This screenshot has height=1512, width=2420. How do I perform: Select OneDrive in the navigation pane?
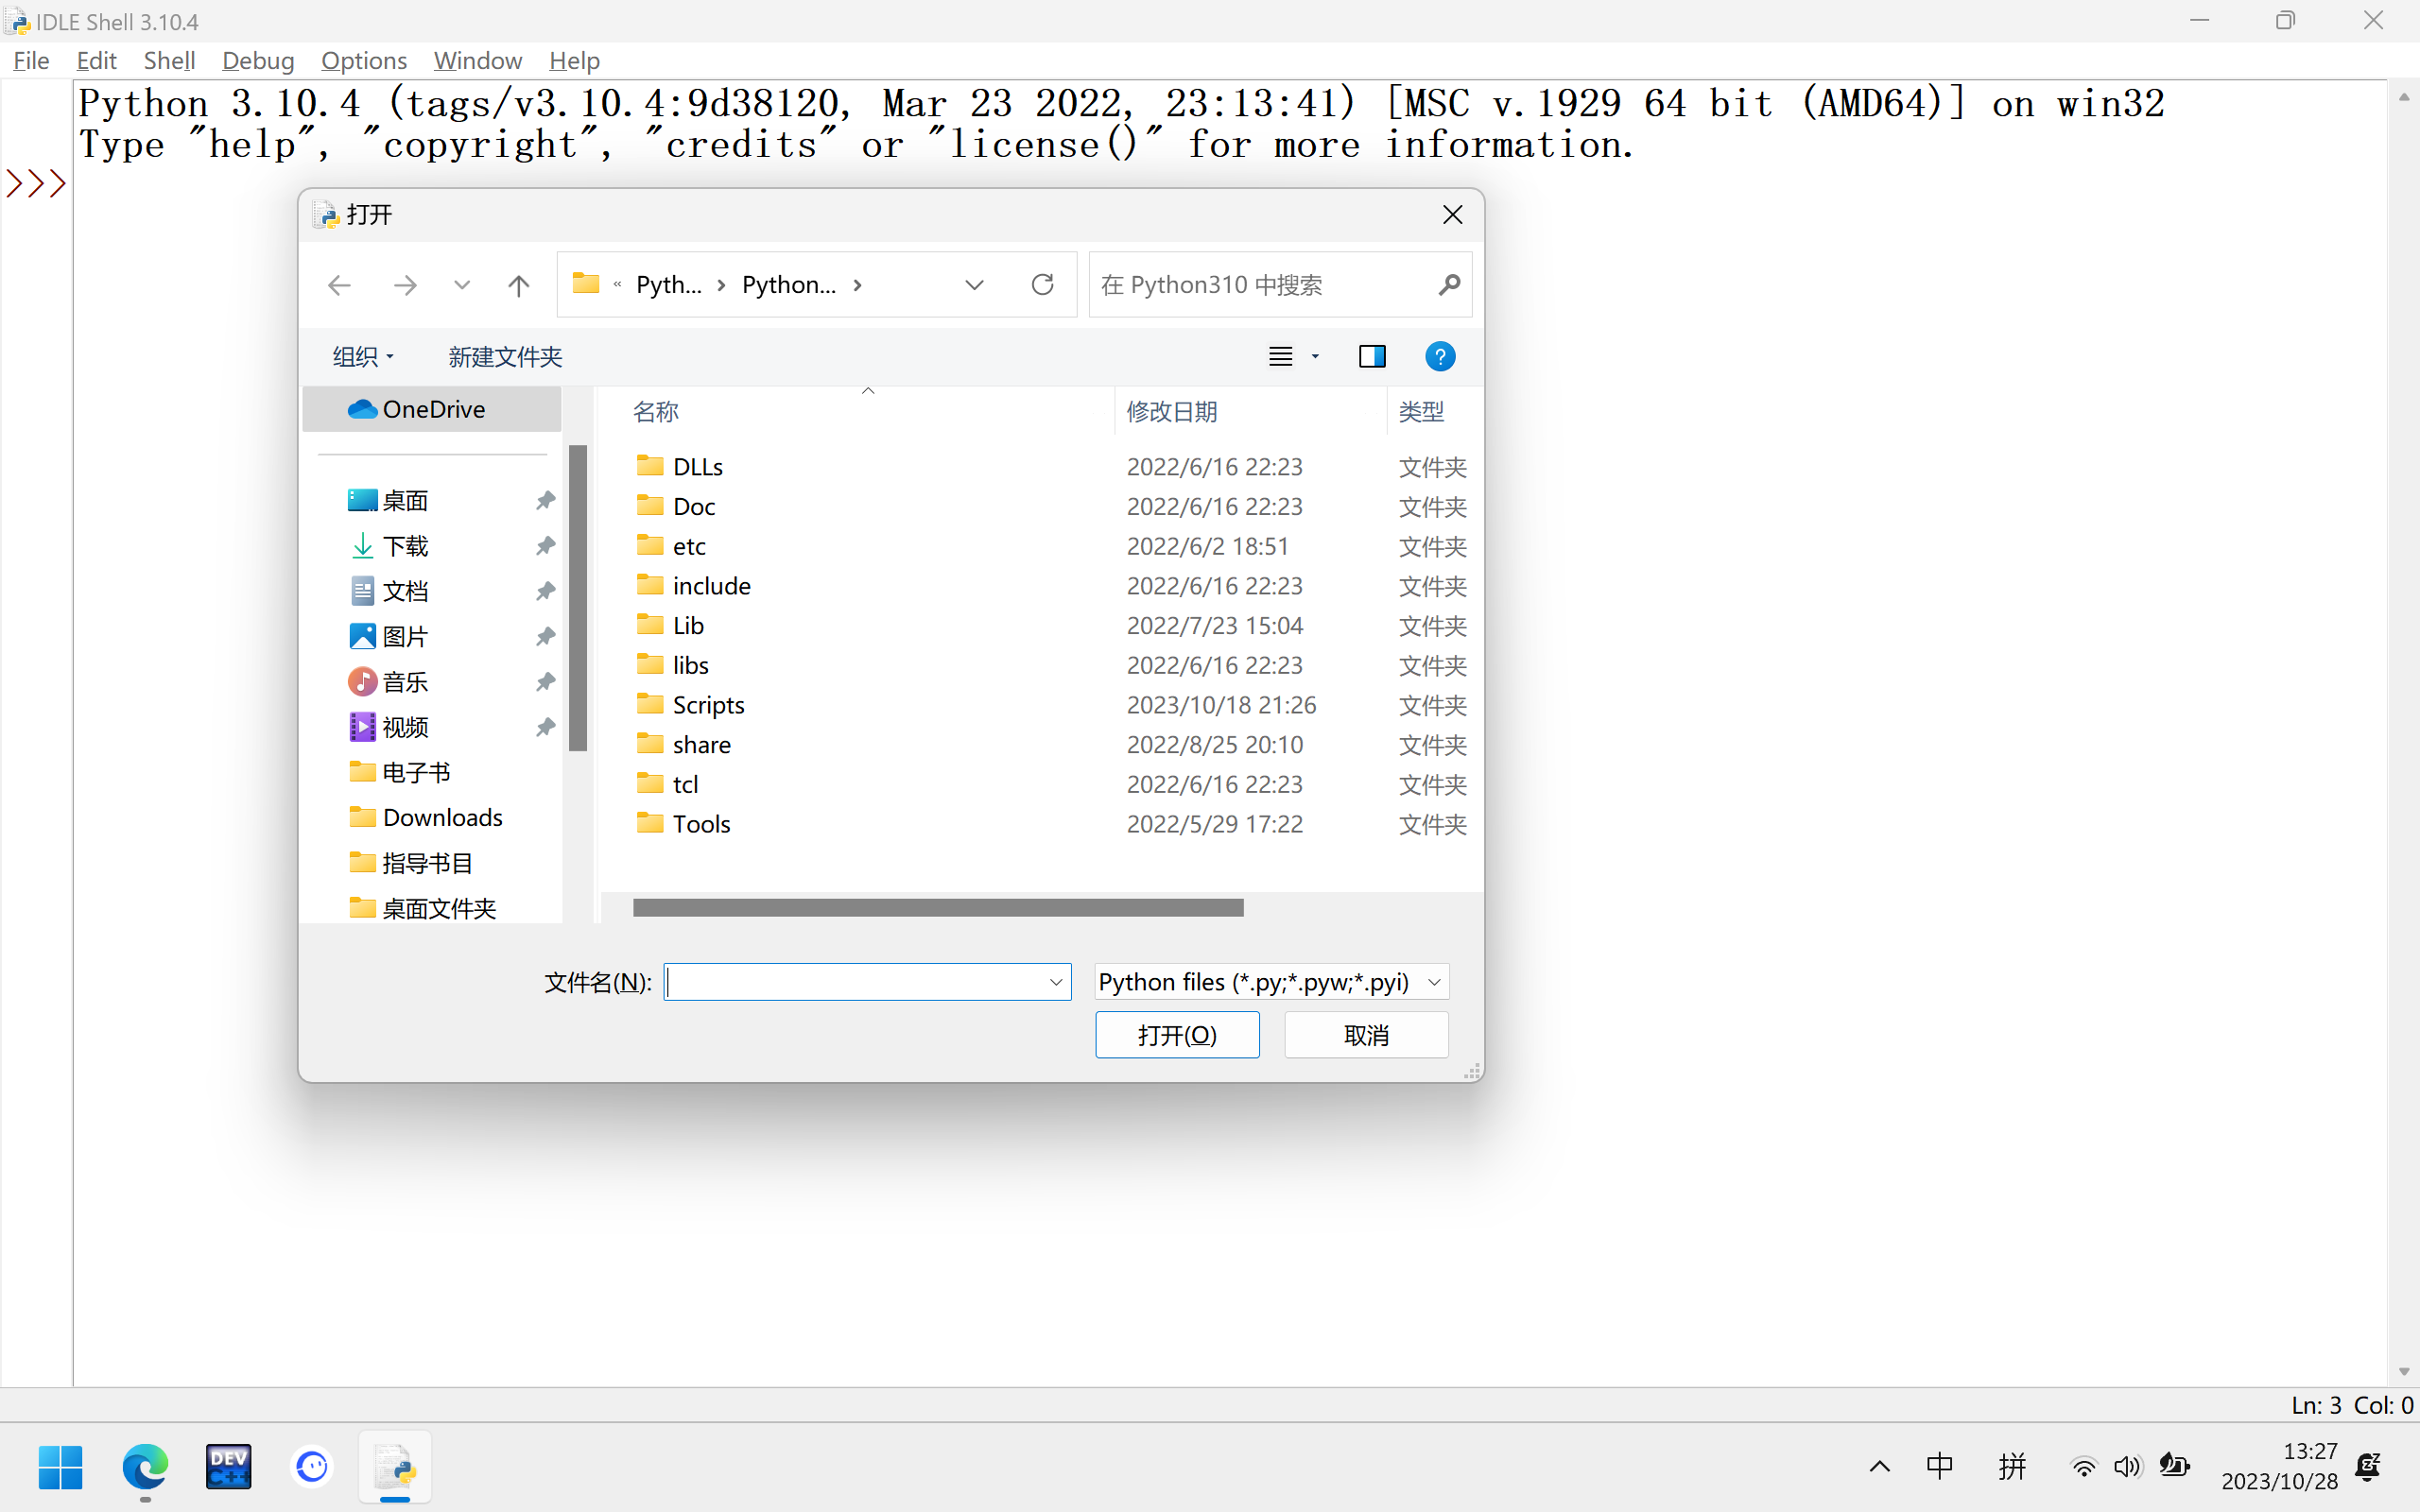[x=432, y=409]
